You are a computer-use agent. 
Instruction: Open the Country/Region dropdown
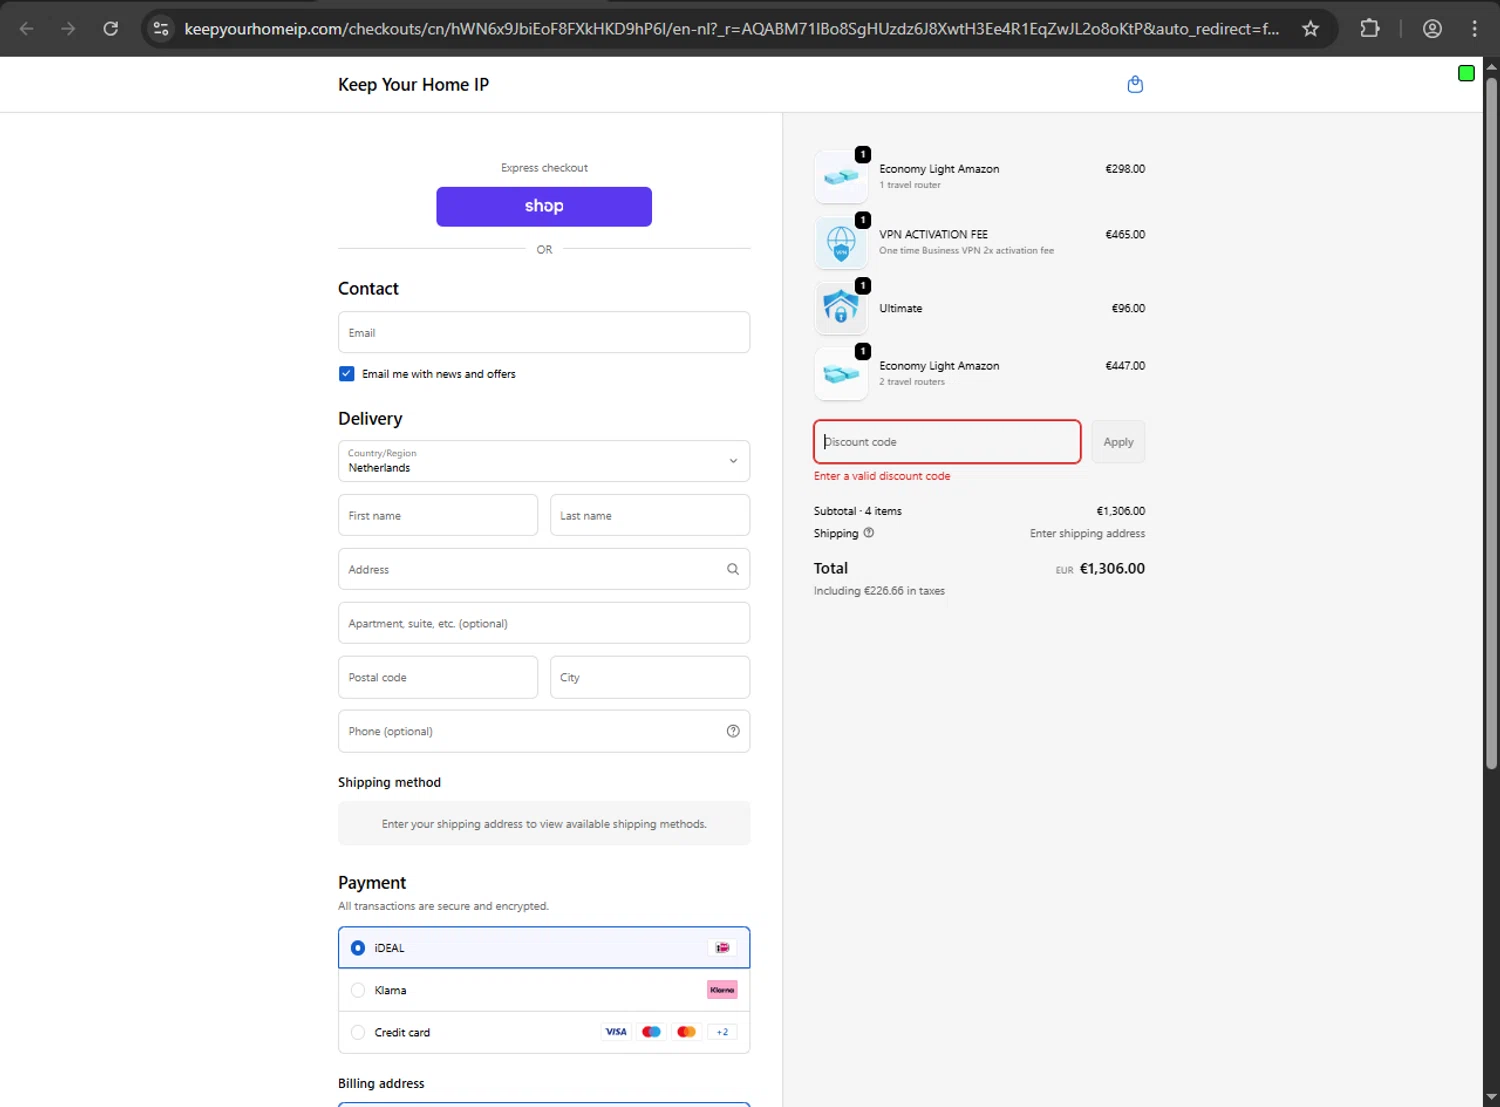click(x=544, y=461)
